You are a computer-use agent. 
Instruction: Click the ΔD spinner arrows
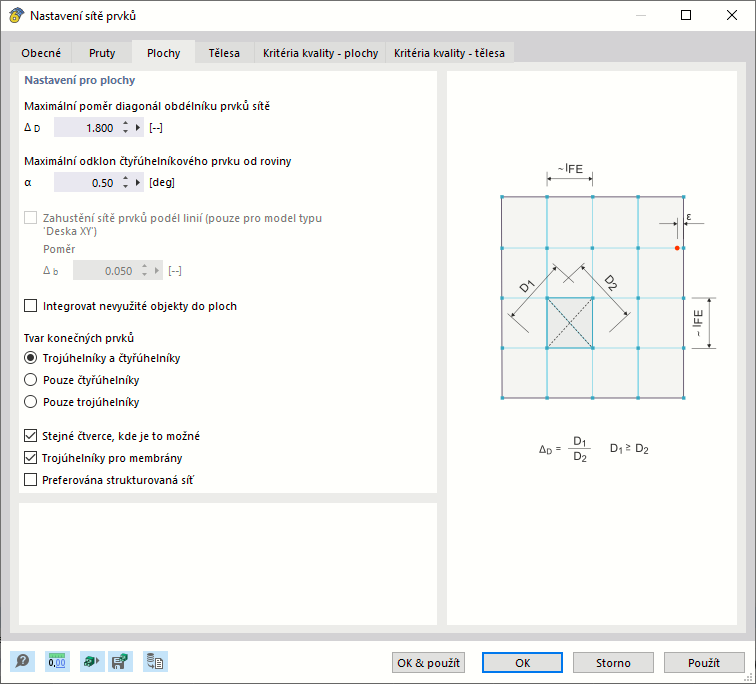125,128
